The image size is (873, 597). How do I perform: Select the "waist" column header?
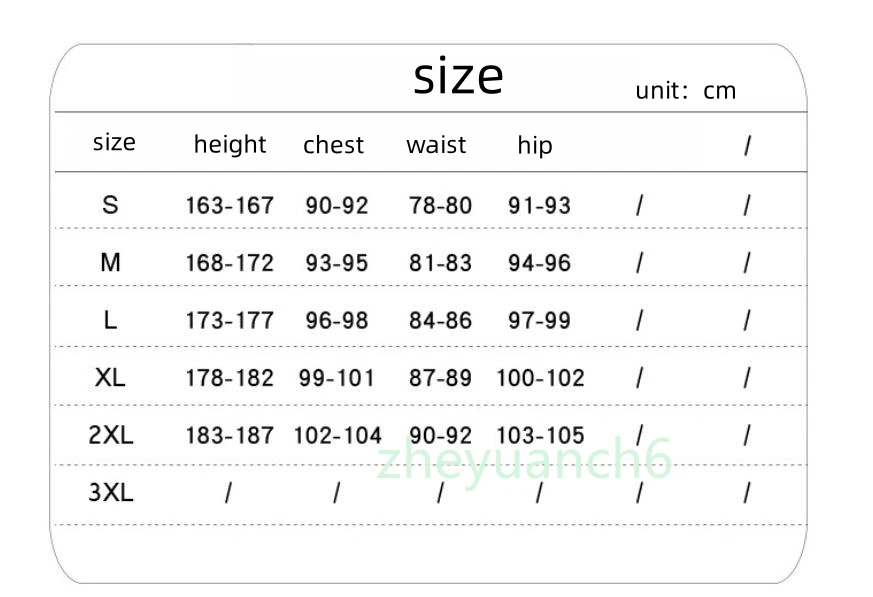(x=436, y=145)
